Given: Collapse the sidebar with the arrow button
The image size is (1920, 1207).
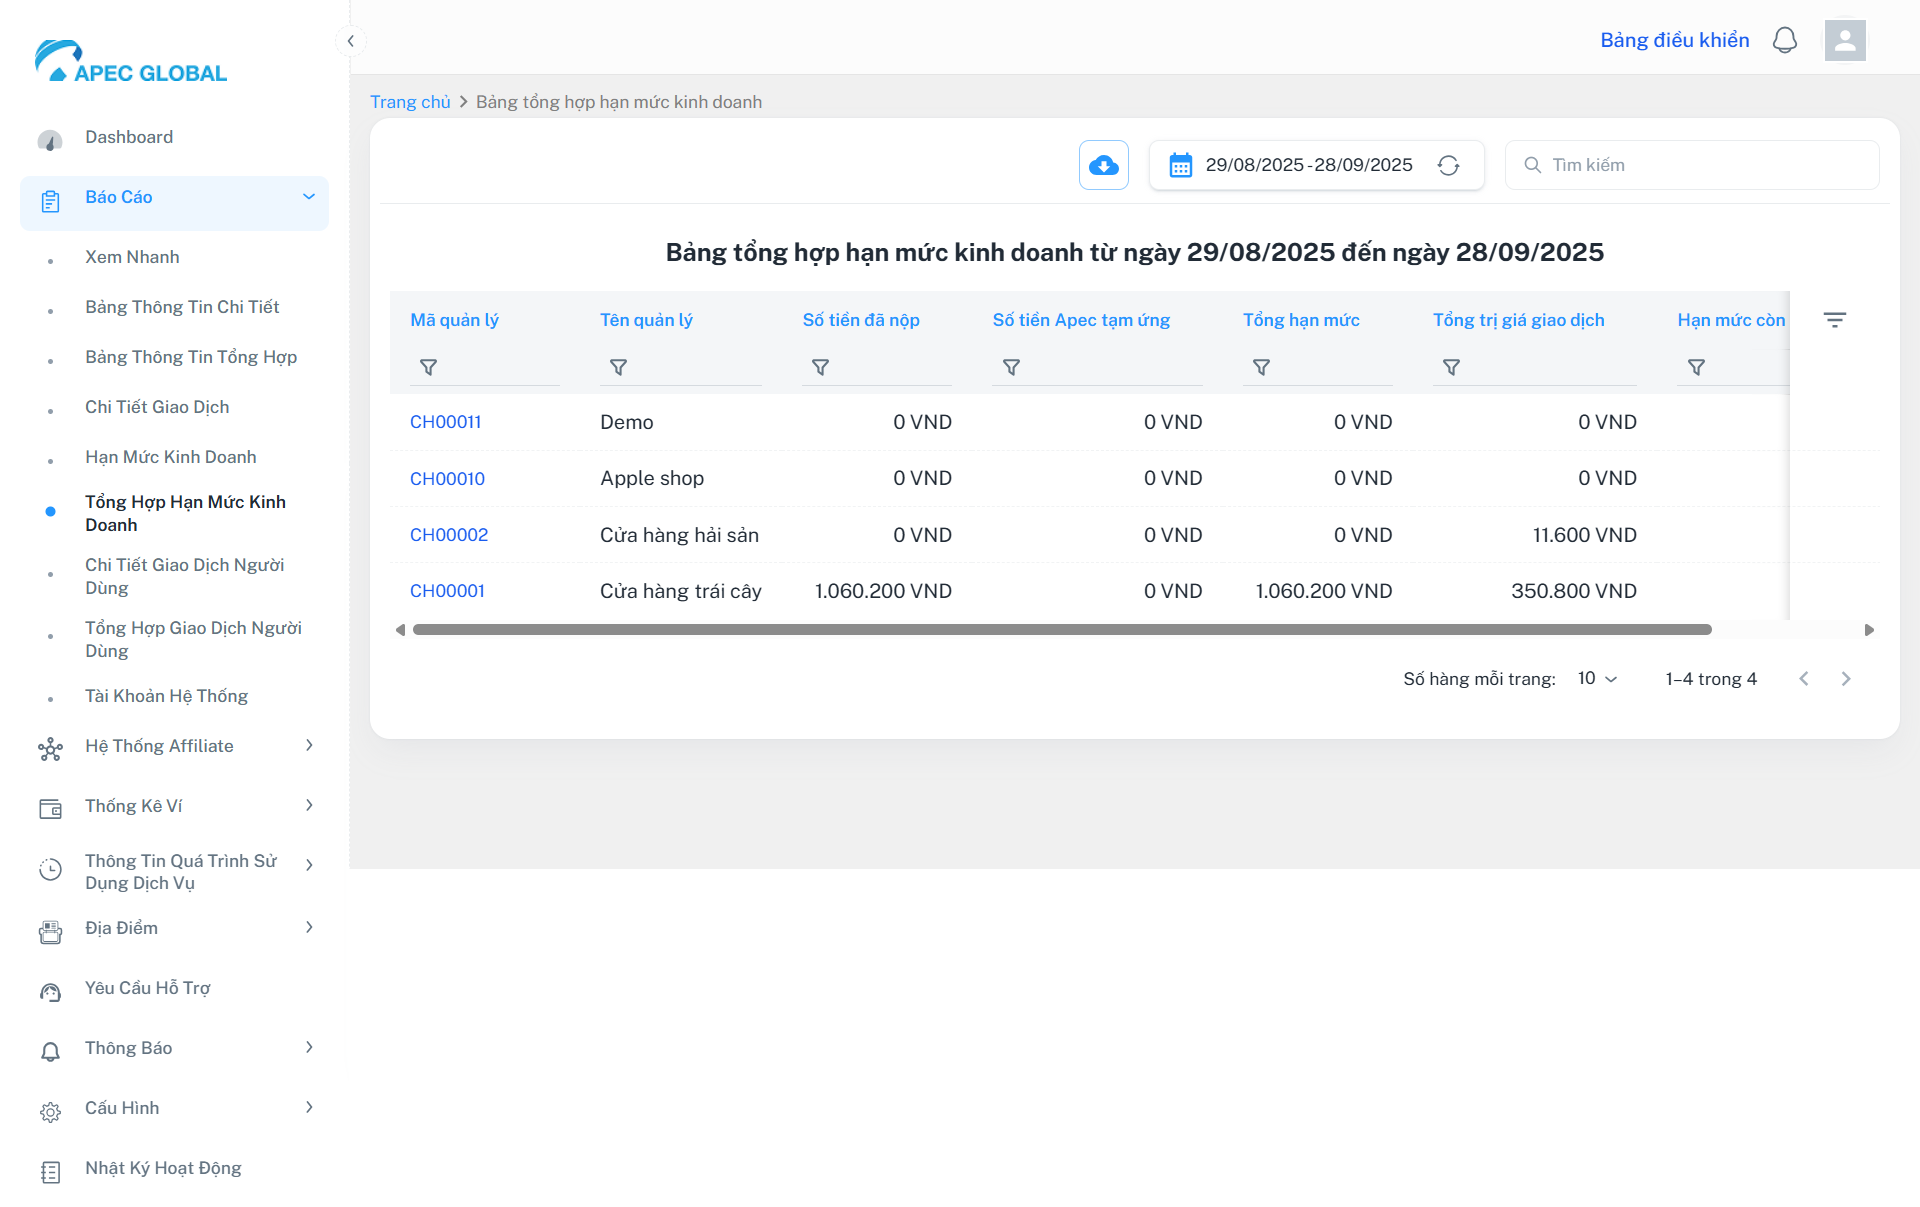Looking at the screenshot, I should tap(350, 41).
